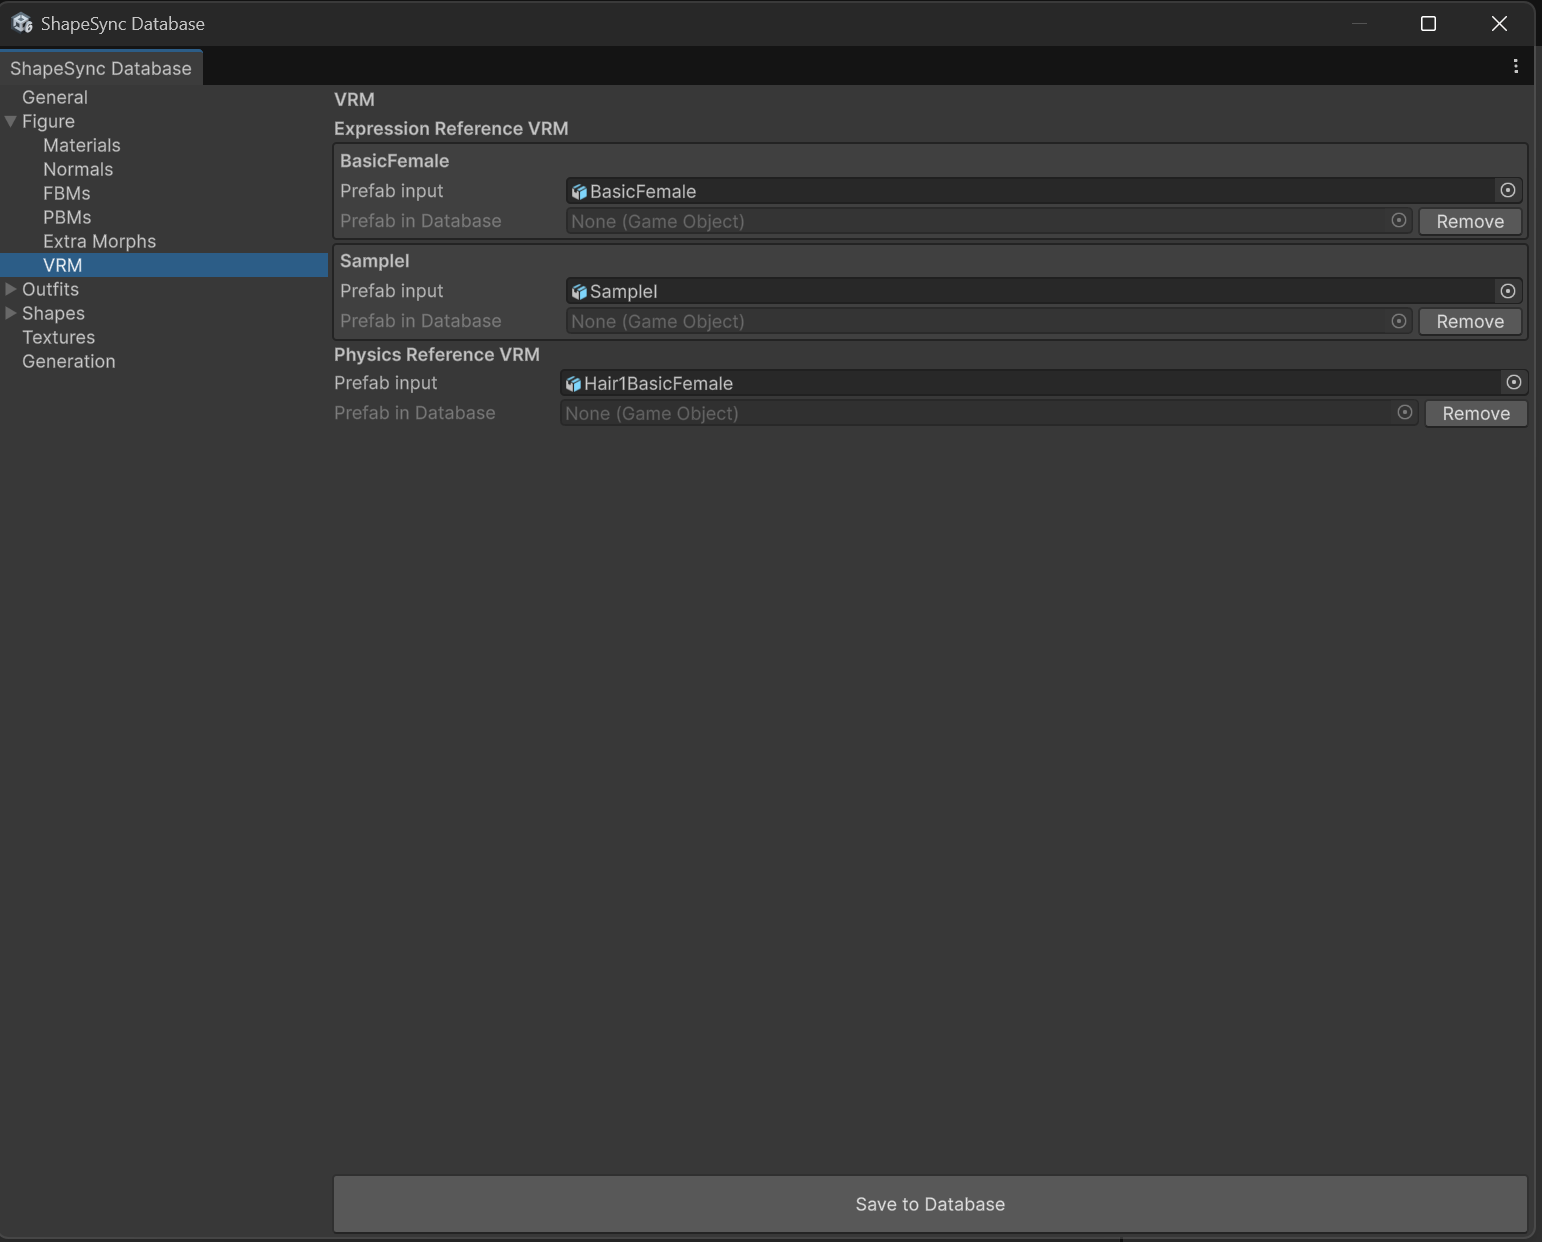Screen dimensions: 1542x1242
Task: Select the ShapeSync Database tab
Action: pyautogui.click(x=101, y=68)
